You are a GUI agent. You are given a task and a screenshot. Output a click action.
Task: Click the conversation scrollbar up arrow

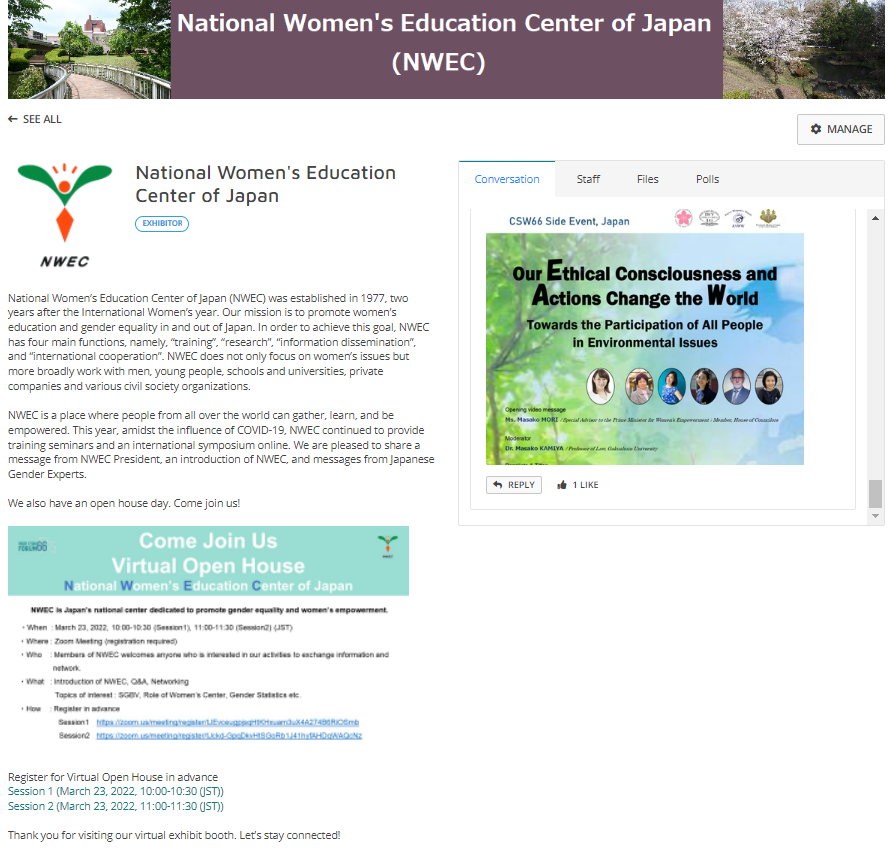coord(876,218)
